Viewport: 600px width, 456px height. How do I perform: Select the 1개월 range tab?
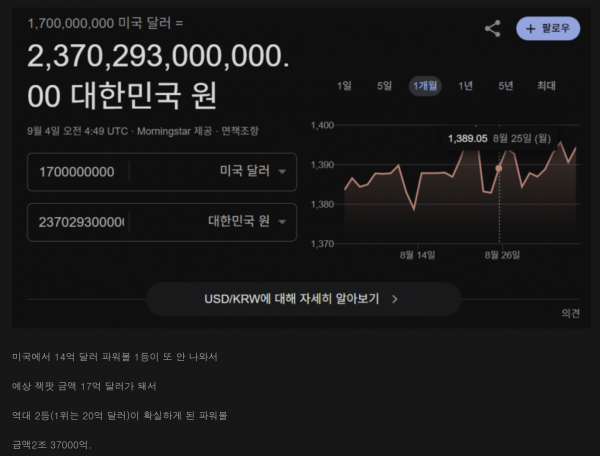click(424, 86)
